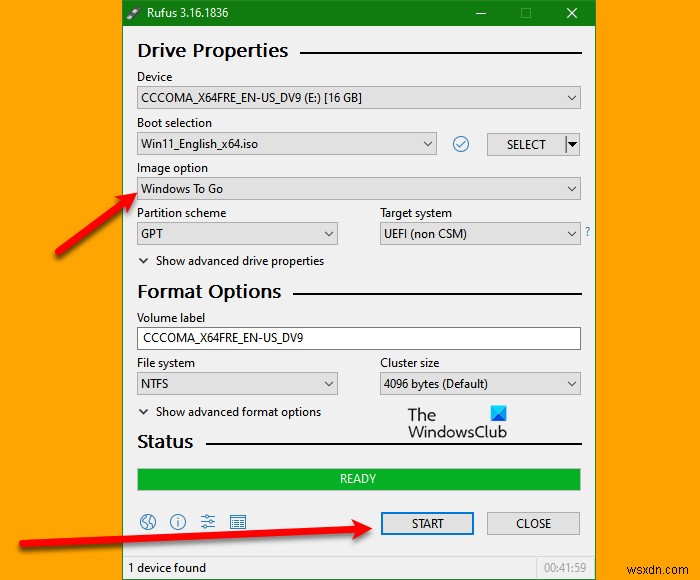Click the START button
The height and width of the screenshot is (580, 700).
(427, 523)
